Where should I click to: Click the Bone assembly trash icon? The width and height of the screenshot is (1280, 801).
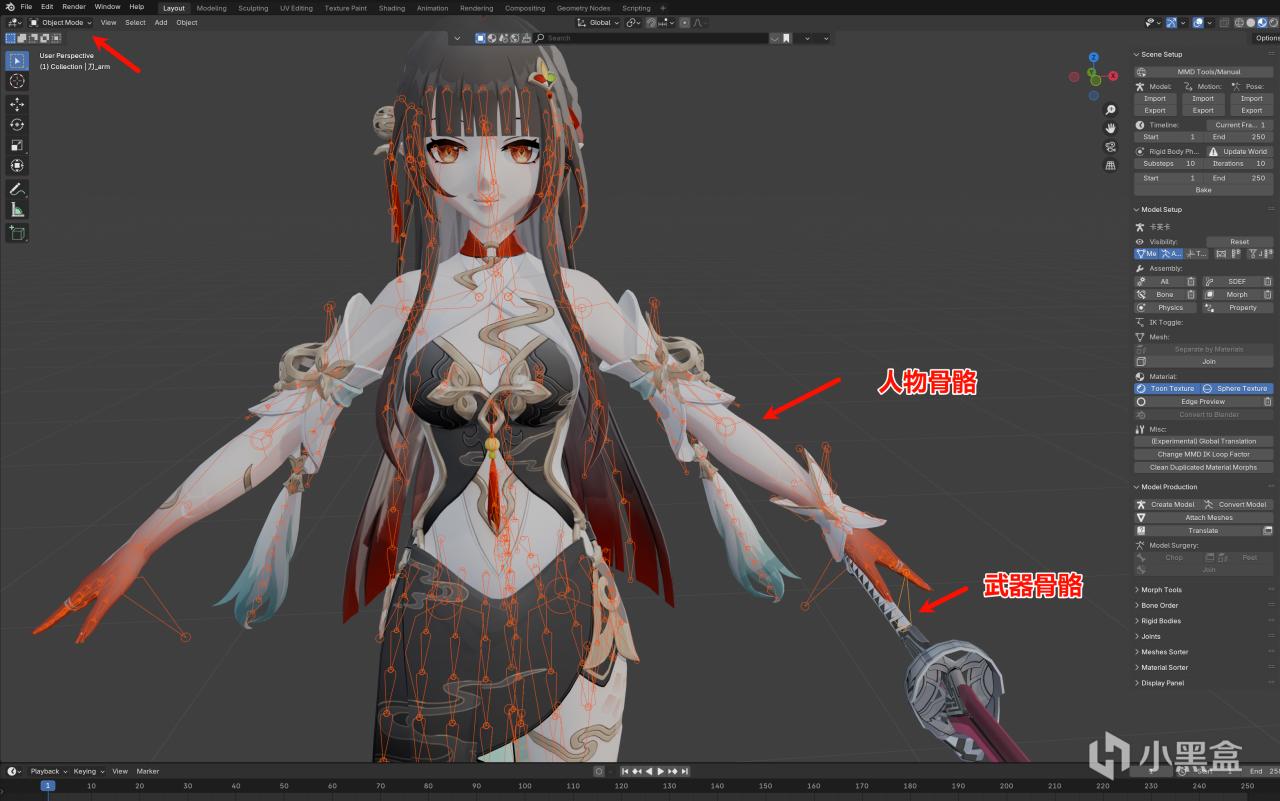tap(1191, 295)
